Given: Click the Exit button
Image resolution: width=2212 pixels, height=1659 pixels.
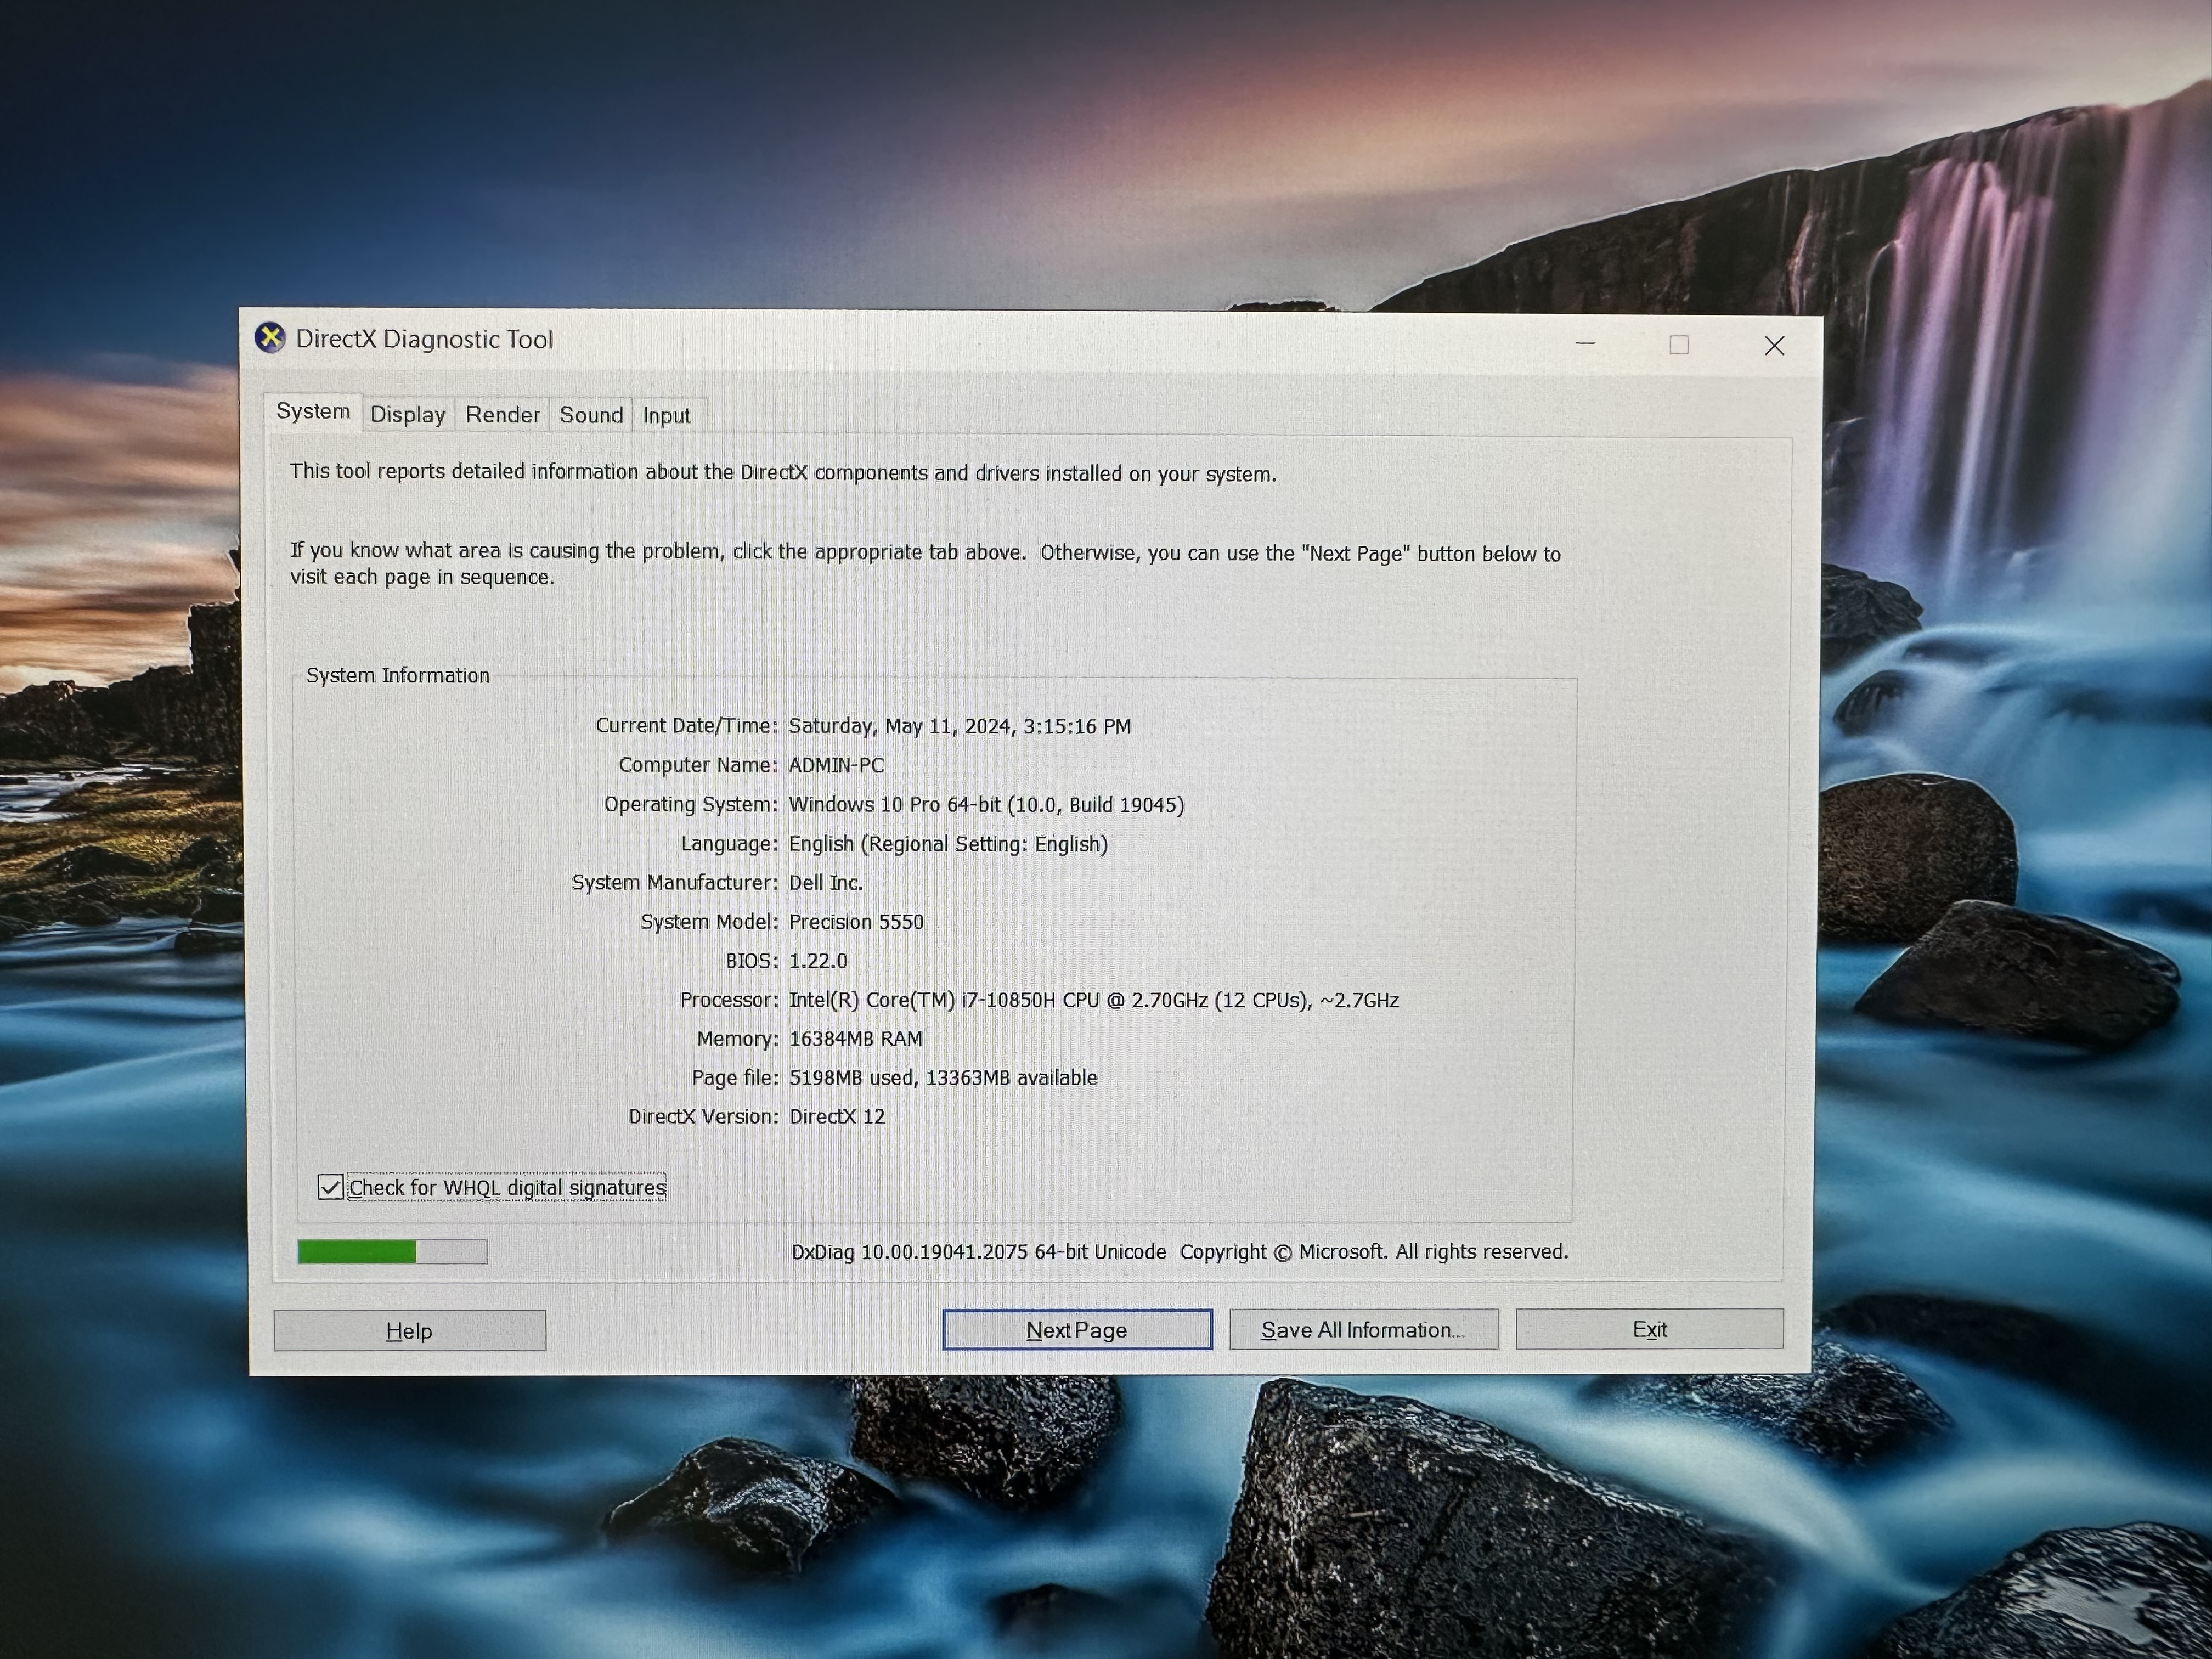Looking at the screenshot, I should (x=1650, y=1328).
